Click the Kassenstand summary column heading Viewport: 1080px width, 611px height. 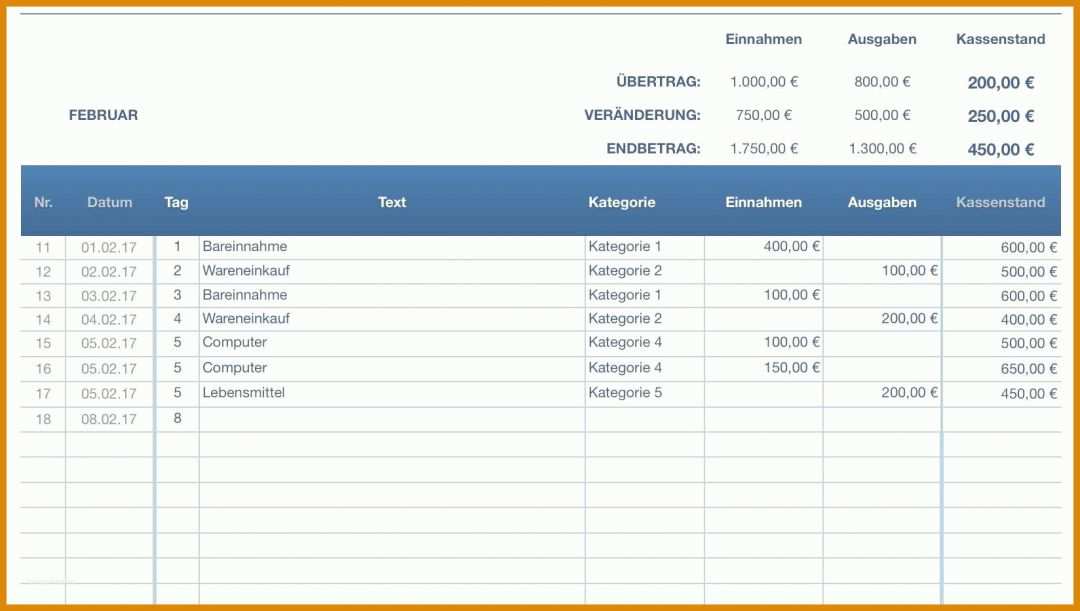click(1001, 39)
